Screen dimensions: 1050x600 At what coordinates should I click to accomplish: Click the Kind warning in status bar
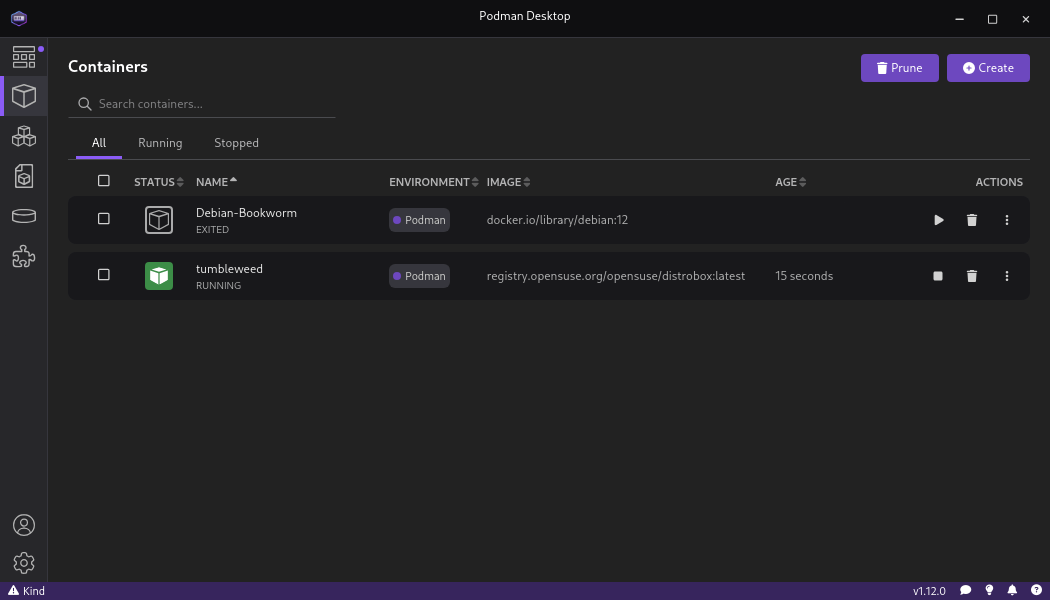(x=27, y=591)
